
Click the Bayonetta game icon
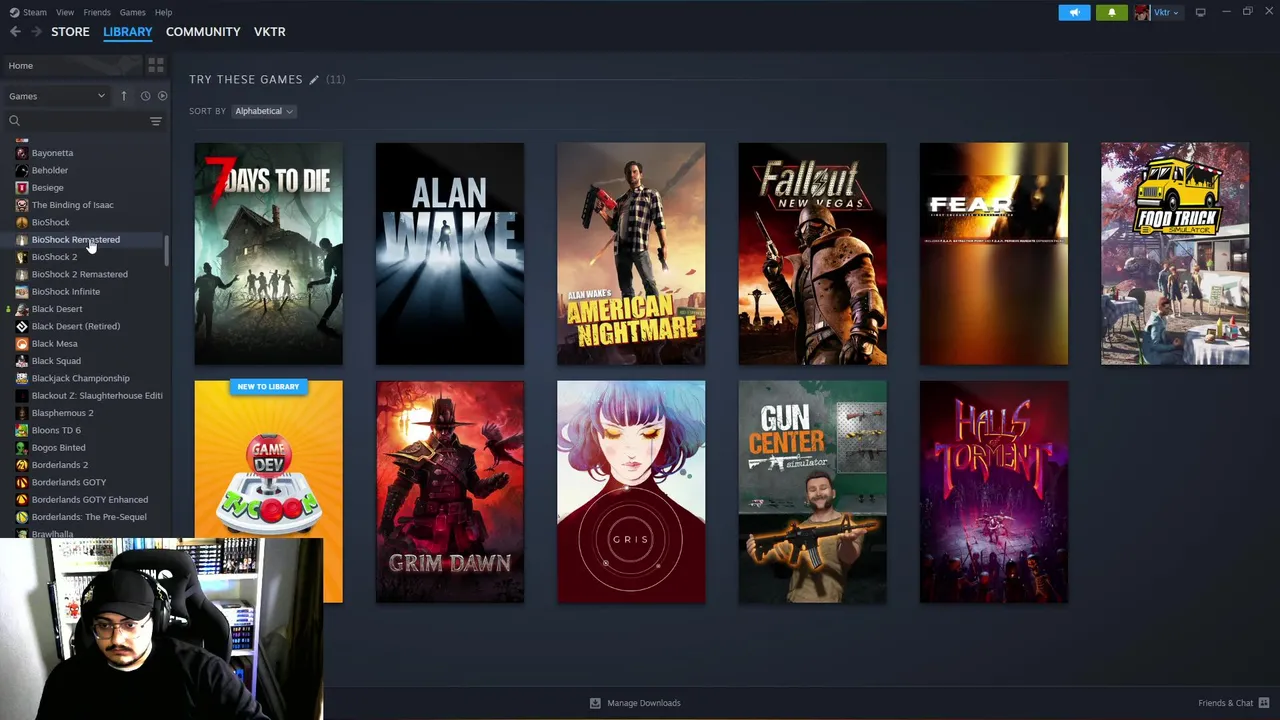(x=22, y=153)
